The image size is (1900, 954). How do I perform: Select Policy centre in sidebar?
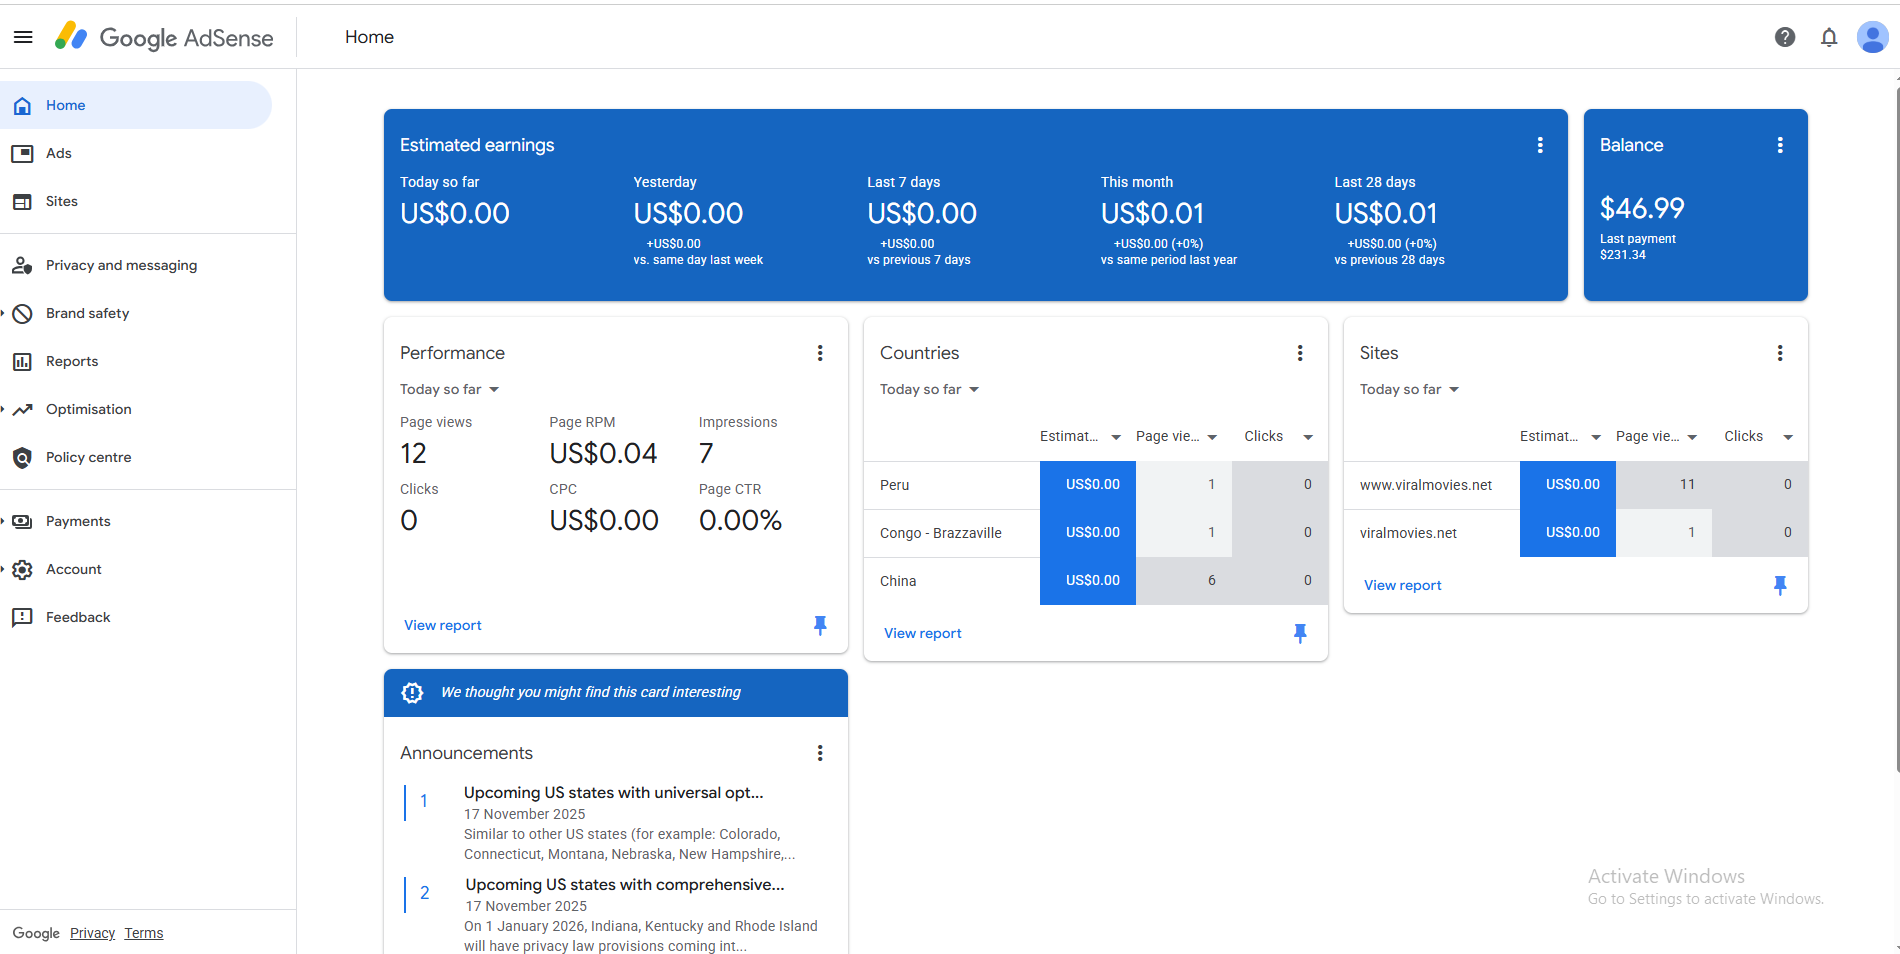(x=88, y=457)
